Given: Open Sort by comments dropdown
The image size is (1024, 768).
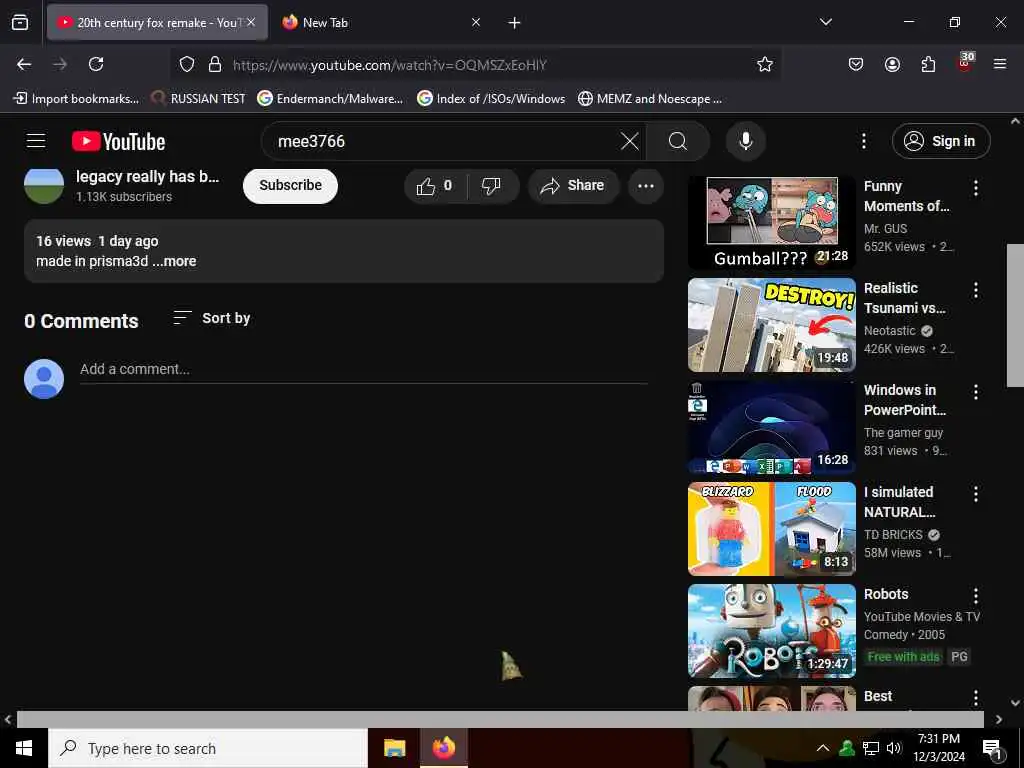Looking at the screenshot, I should pos(212,318).
